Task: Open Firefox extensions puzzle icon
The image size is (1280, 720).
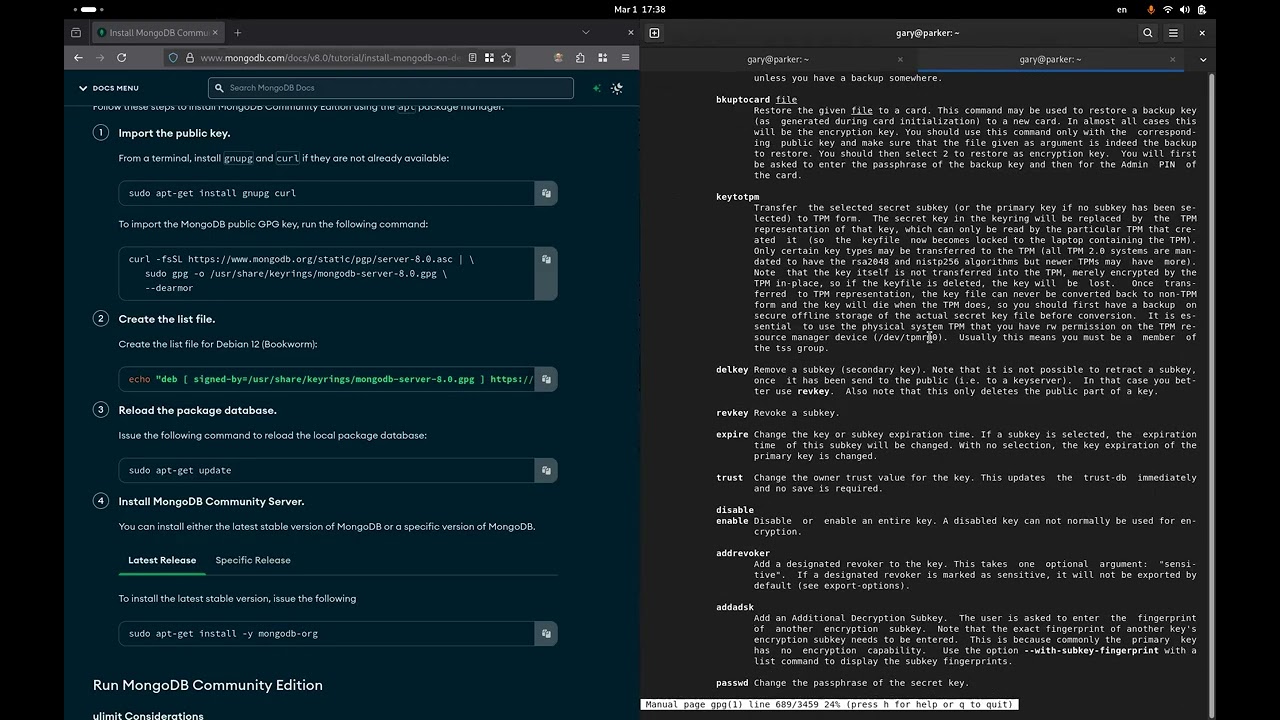Action: [x=580, y=58]
